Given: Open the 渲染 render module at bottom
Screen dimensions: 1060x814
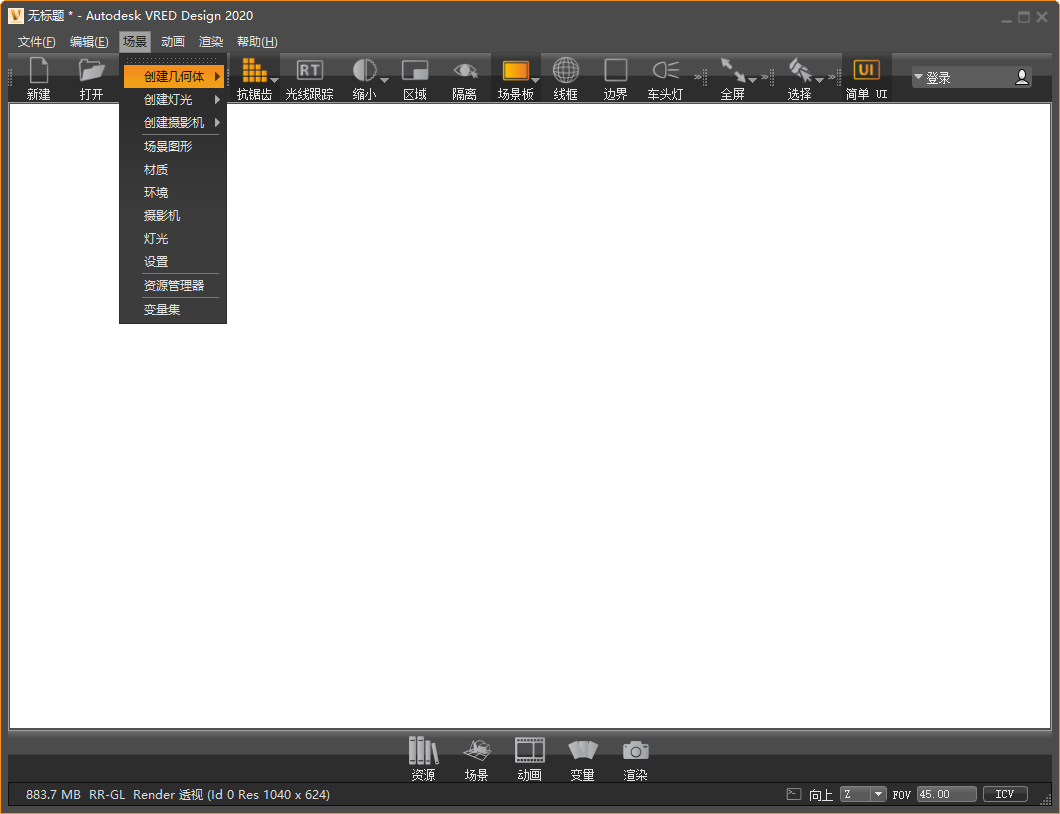Looking at the screenshot, I should pos(635,757).
